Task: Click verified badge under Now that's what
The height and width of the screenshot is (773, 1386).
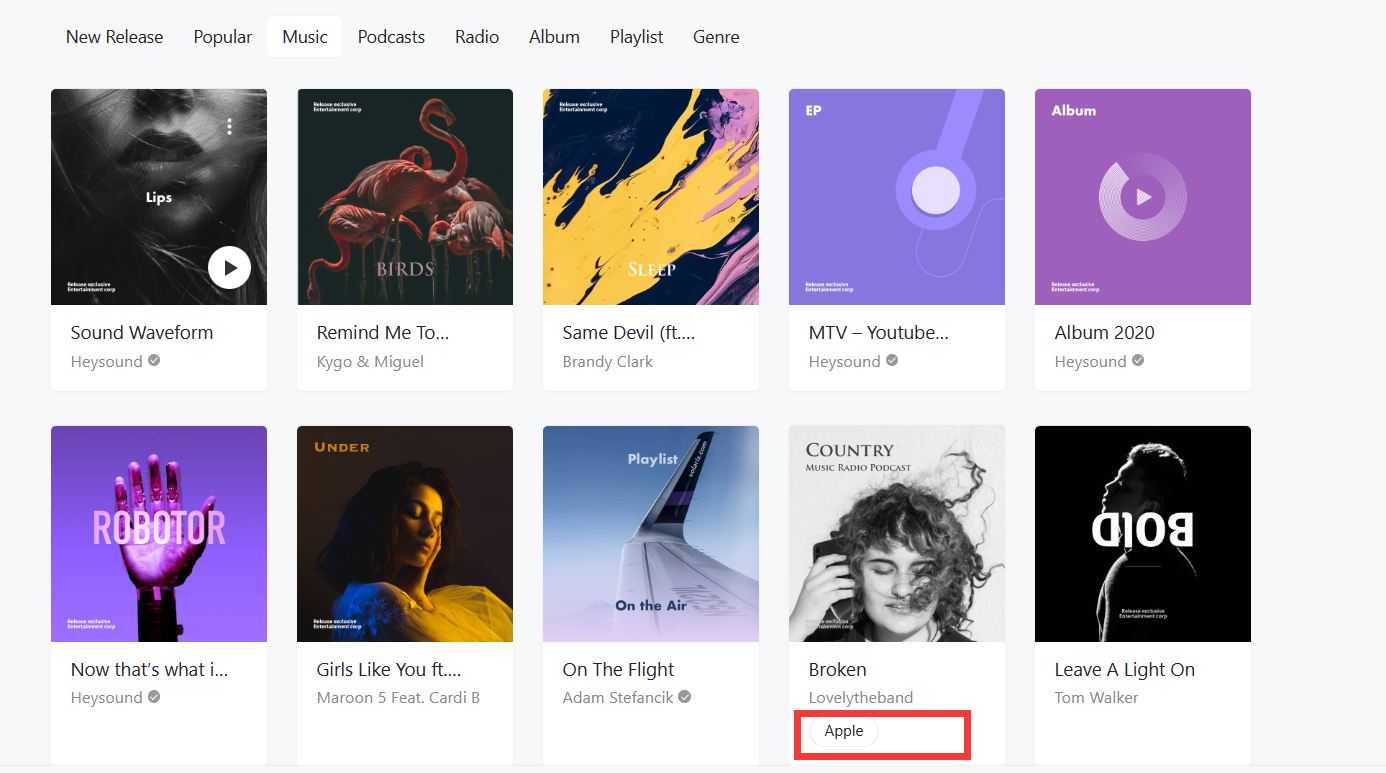Action: pyautogui.click(x=154, y=697)
